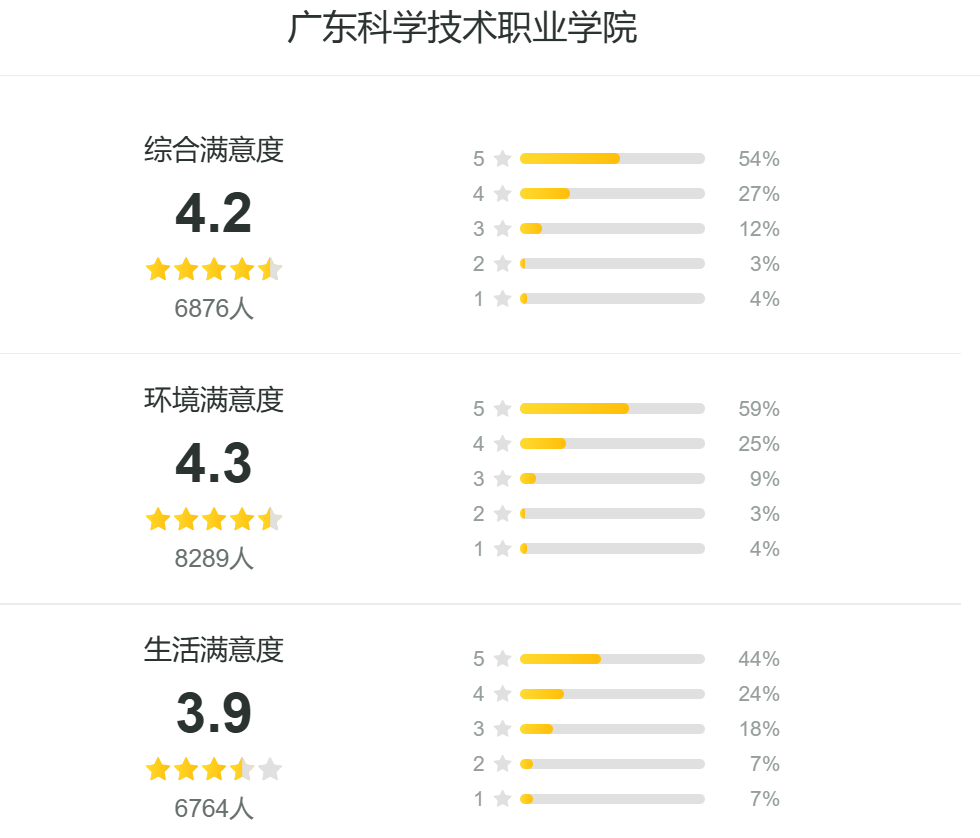Click the 综合满意度 heading
The image size is (980, 838).
214,150
